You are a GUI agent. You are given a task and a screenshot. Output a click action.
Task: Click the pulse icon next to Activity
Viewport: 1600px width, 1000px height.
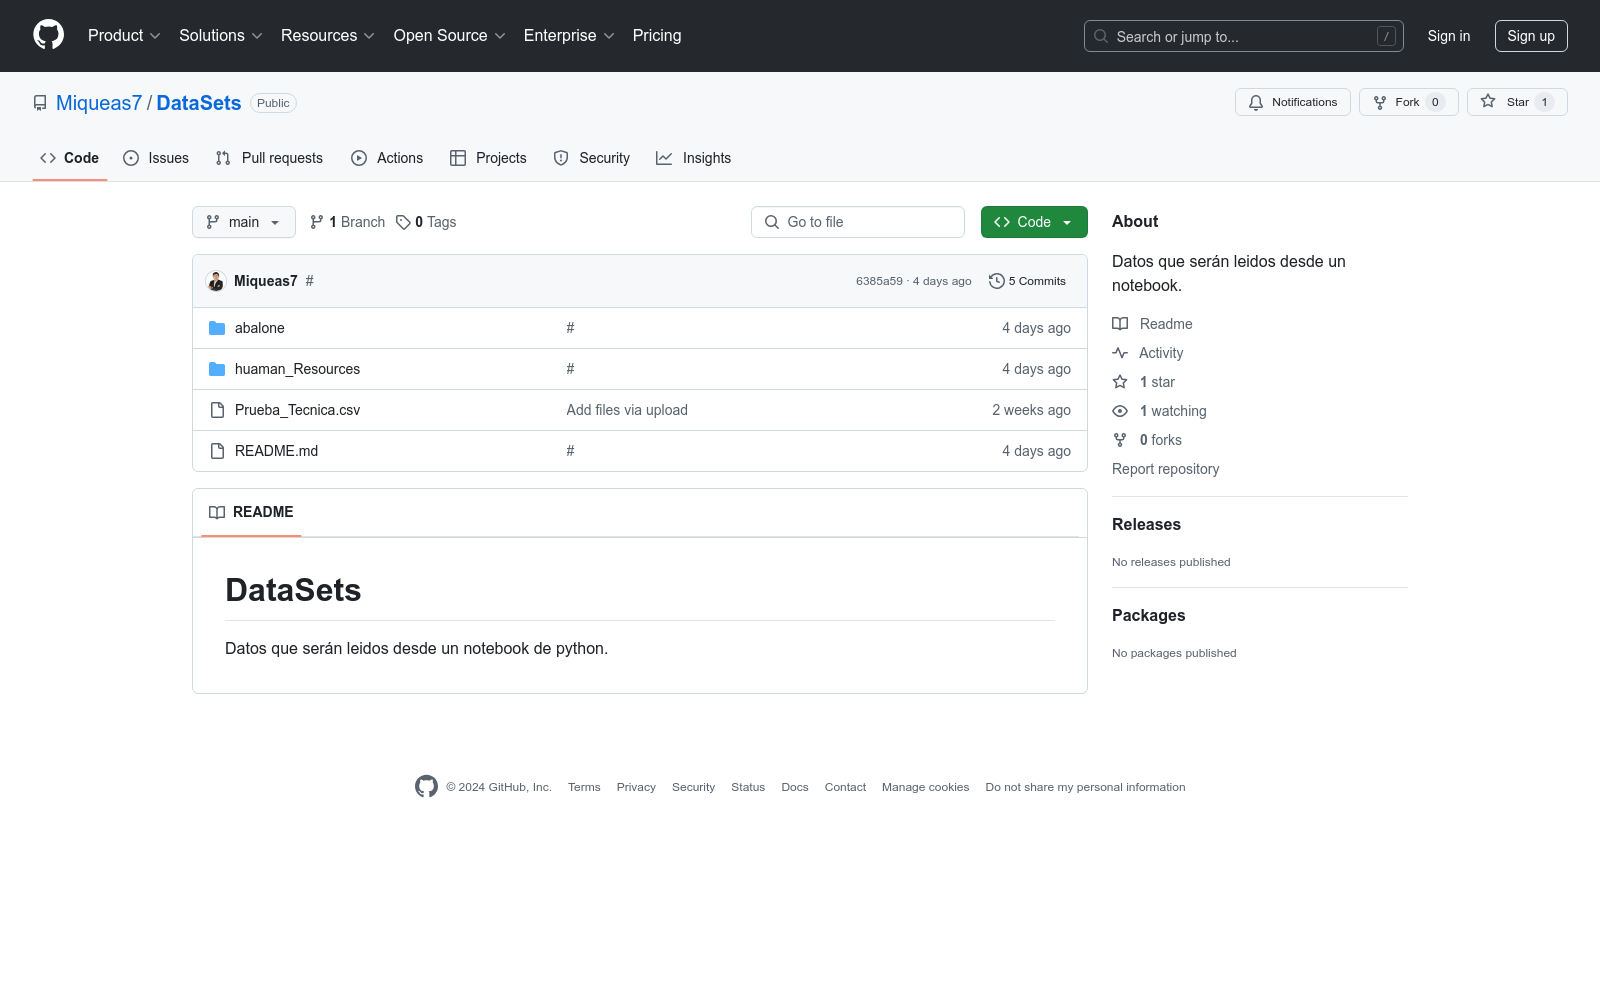pos(1120,353)
